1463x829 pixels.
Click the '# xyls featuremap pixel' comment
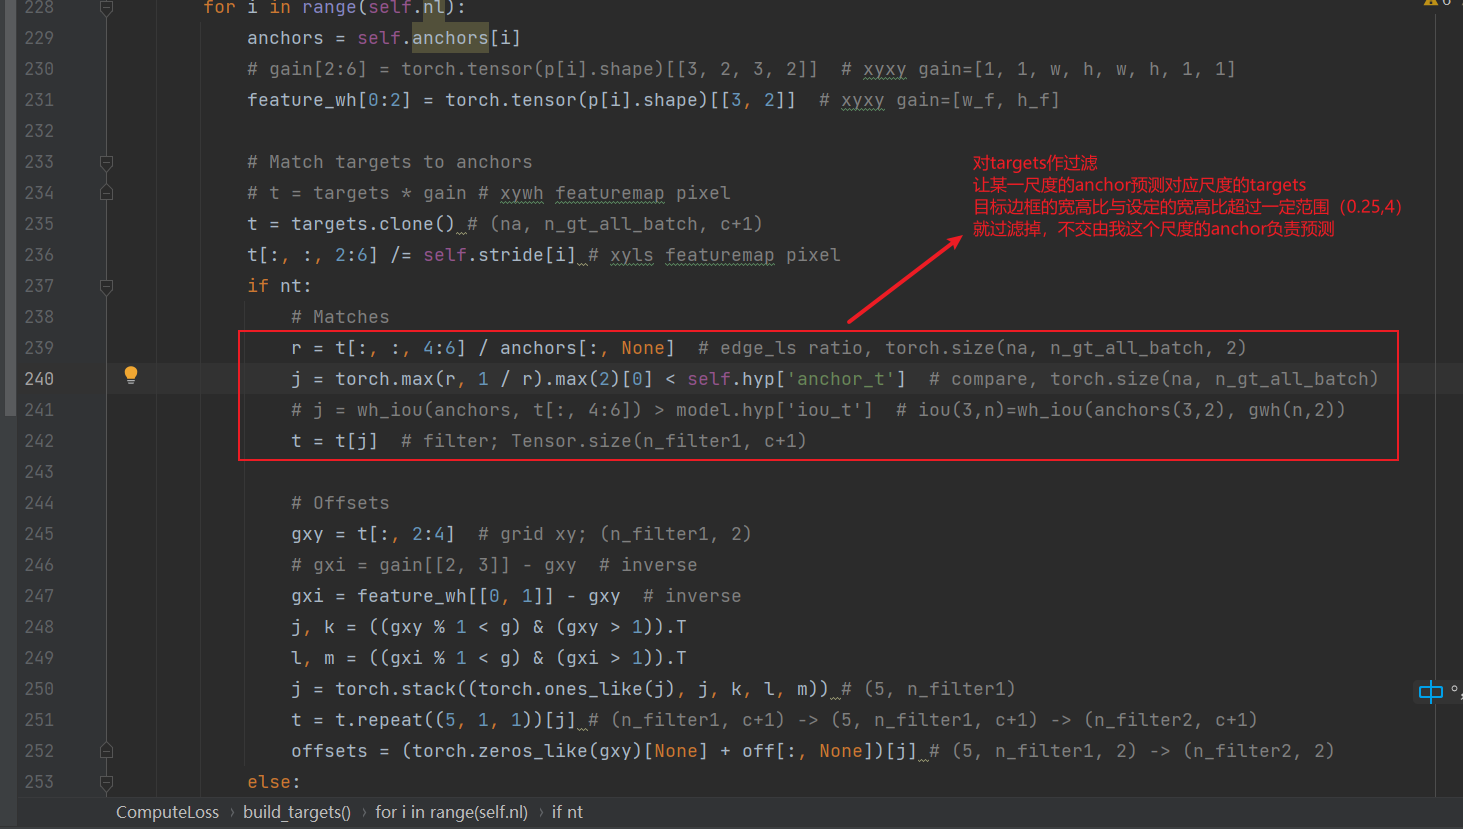coord(714,255)
